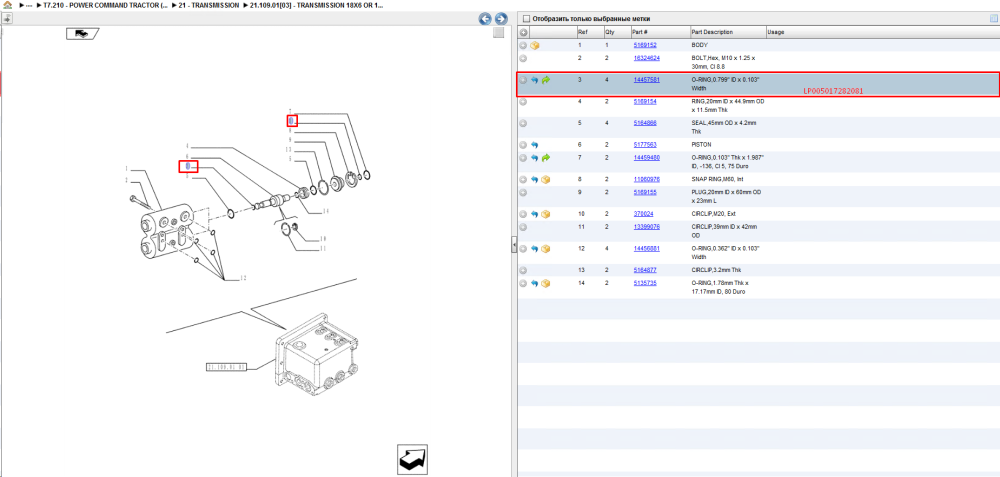
Task: Open part number 5135735 link
Action: (645, 283)
